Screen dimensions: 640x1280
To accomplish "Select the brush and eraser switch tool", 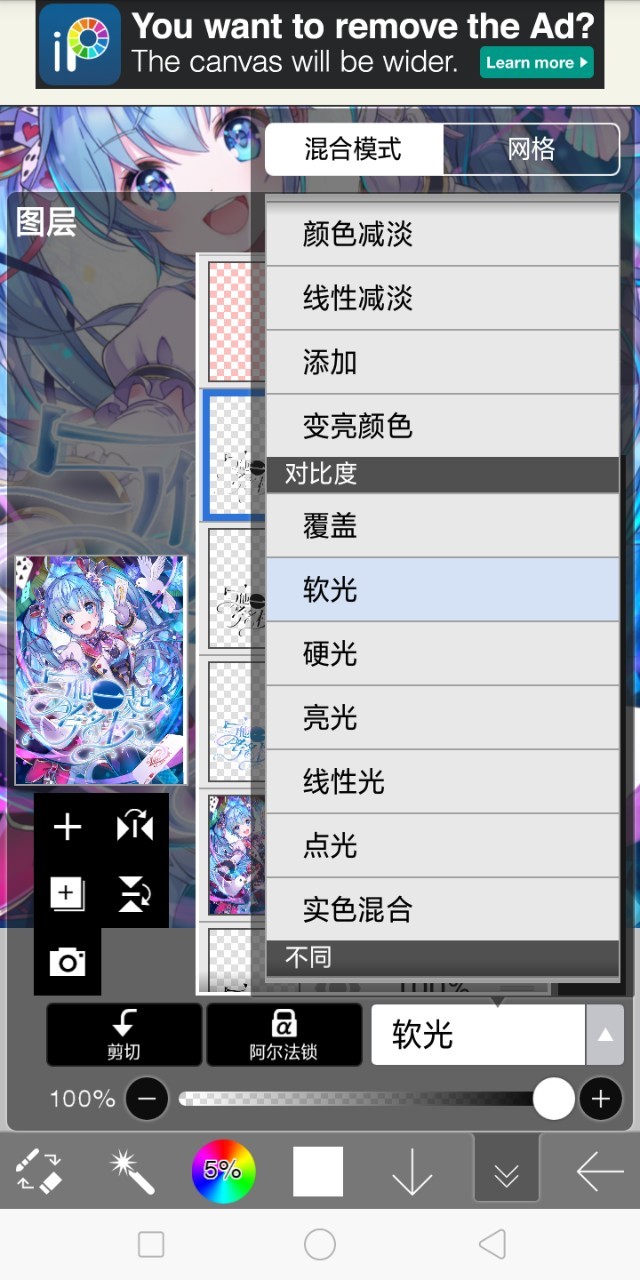I will 39,1171.
